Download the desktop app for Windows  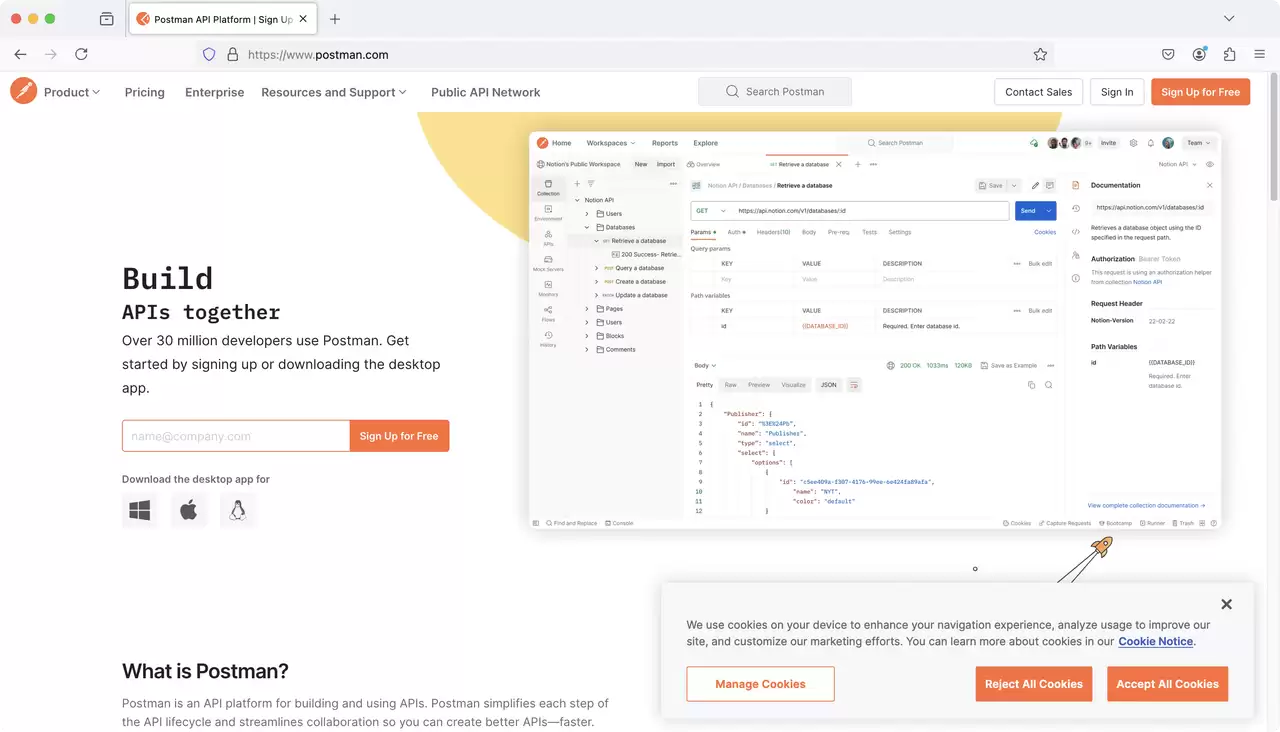point(140,511)
